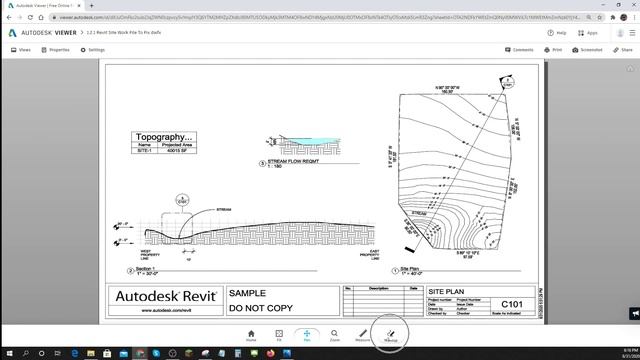Click the address bar URL
Image resolution: width=640 pixels, height=360 pixels.
(x=319, y=17)
